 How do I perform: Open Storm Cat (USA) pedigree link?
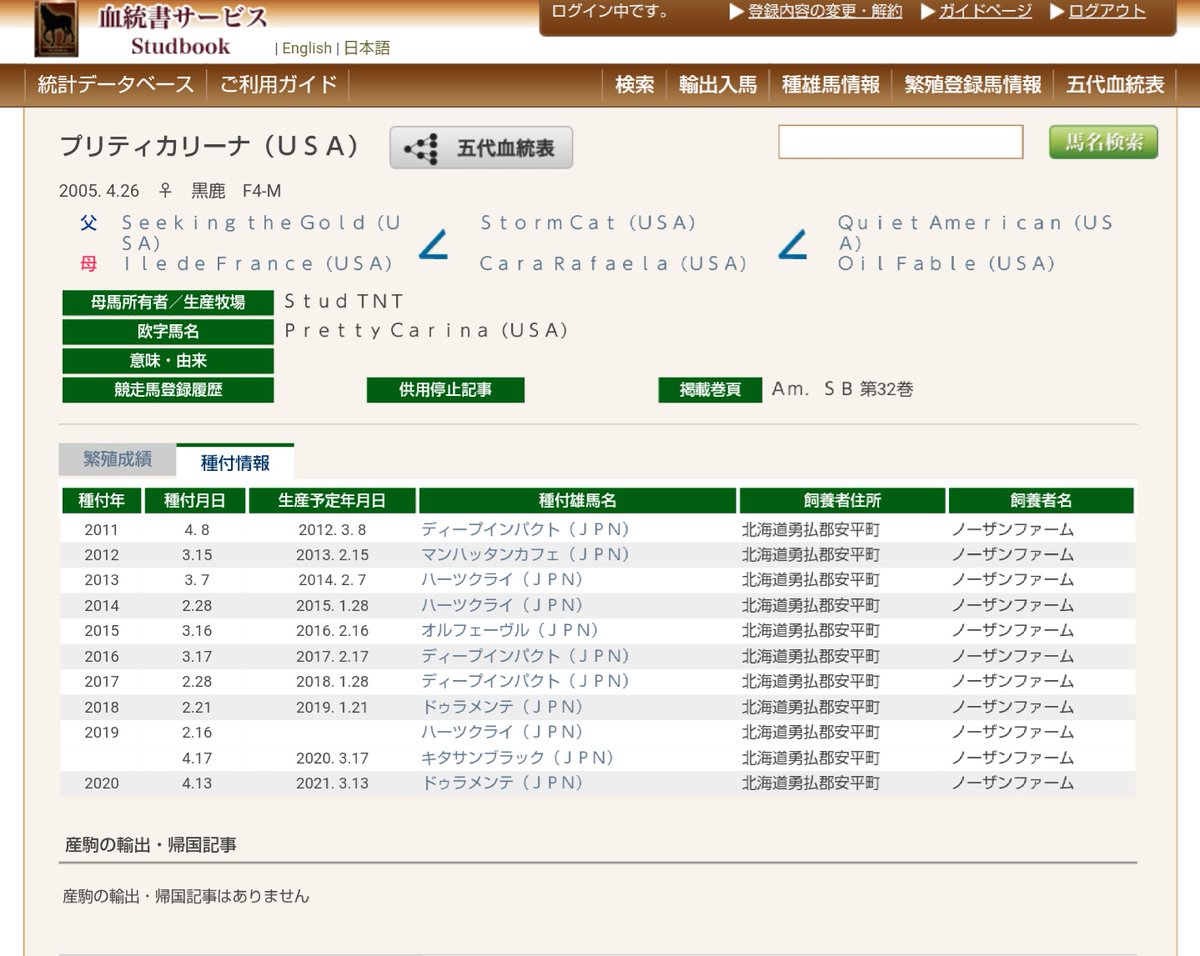click(588, 223)
